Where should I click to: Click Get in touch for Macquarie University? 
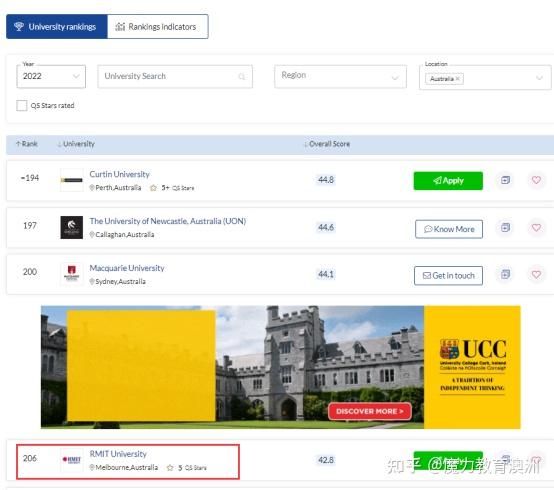[x=448, y=276]
